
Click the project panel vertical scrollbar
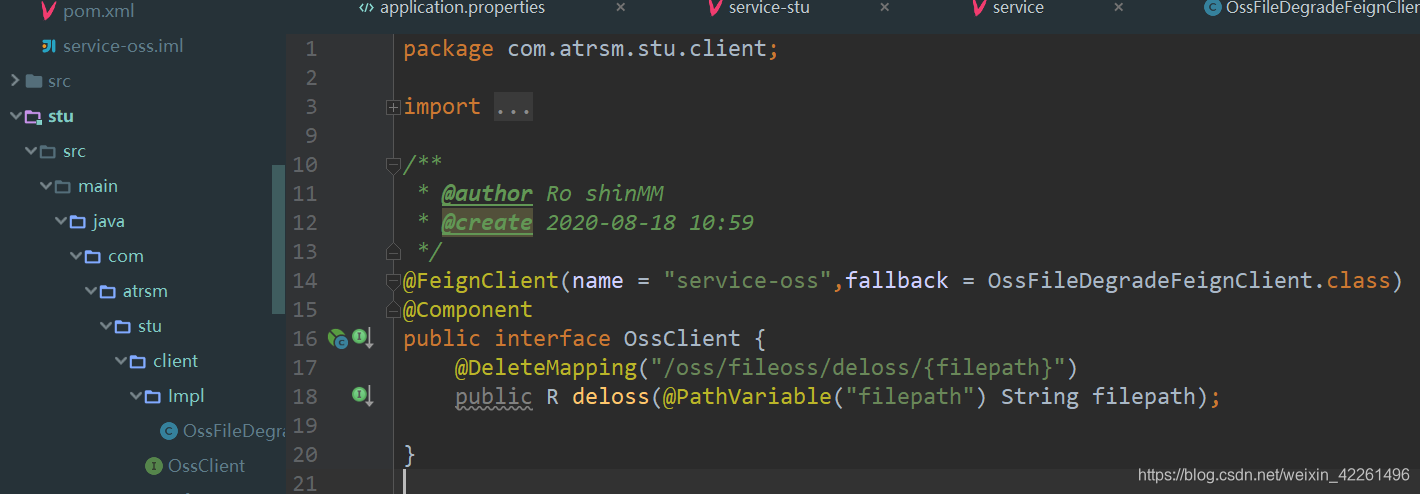click(278, 239)
